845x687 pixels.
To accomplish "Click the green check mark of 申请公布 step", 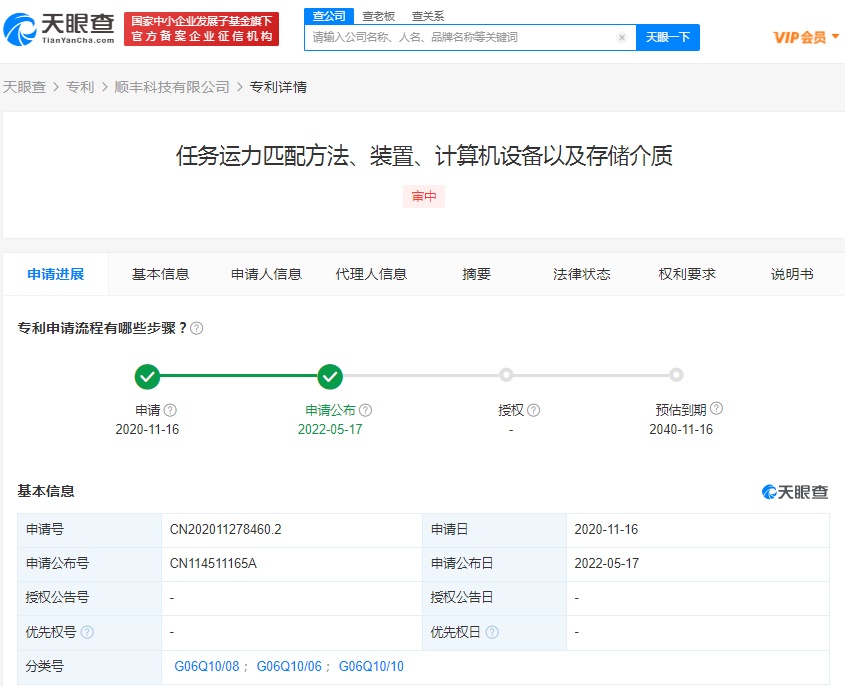I will point(330,376).
